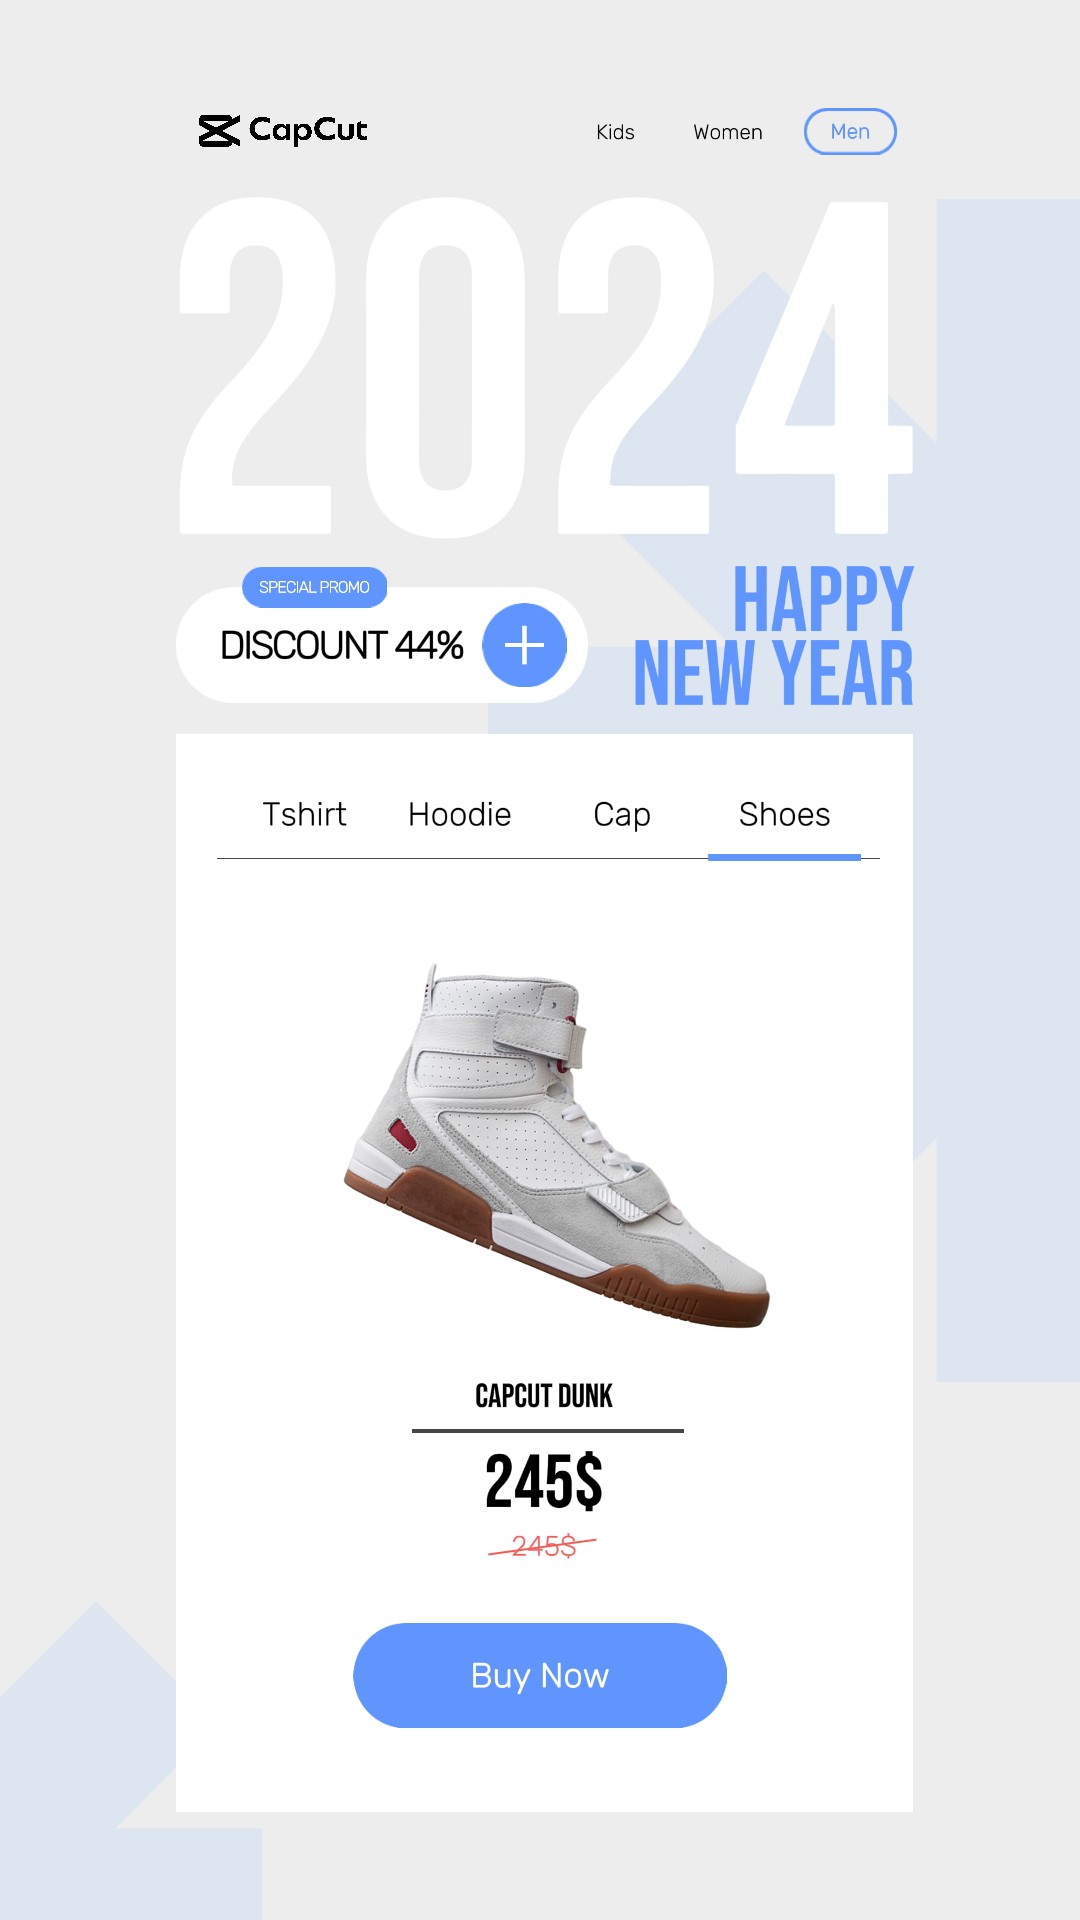
Task: Click the blue underline beneath Shoes
Action: click(784, 857)
